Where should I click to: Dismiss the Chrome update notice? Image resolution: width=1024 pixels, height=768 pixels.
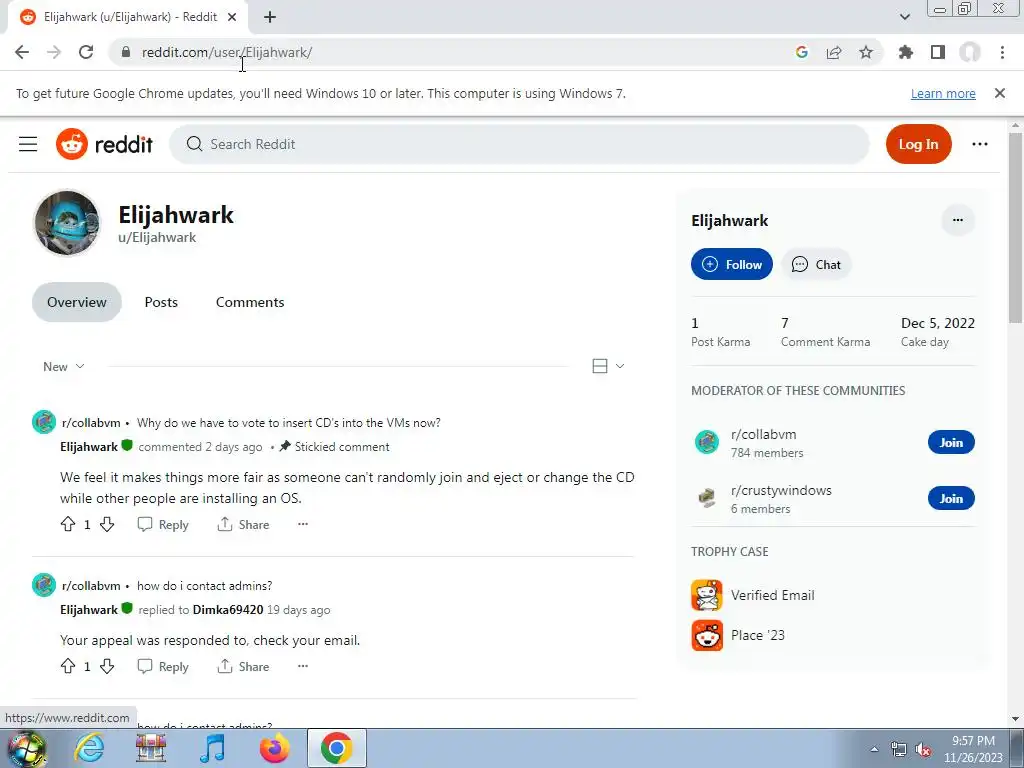click(x=999, y=93)
